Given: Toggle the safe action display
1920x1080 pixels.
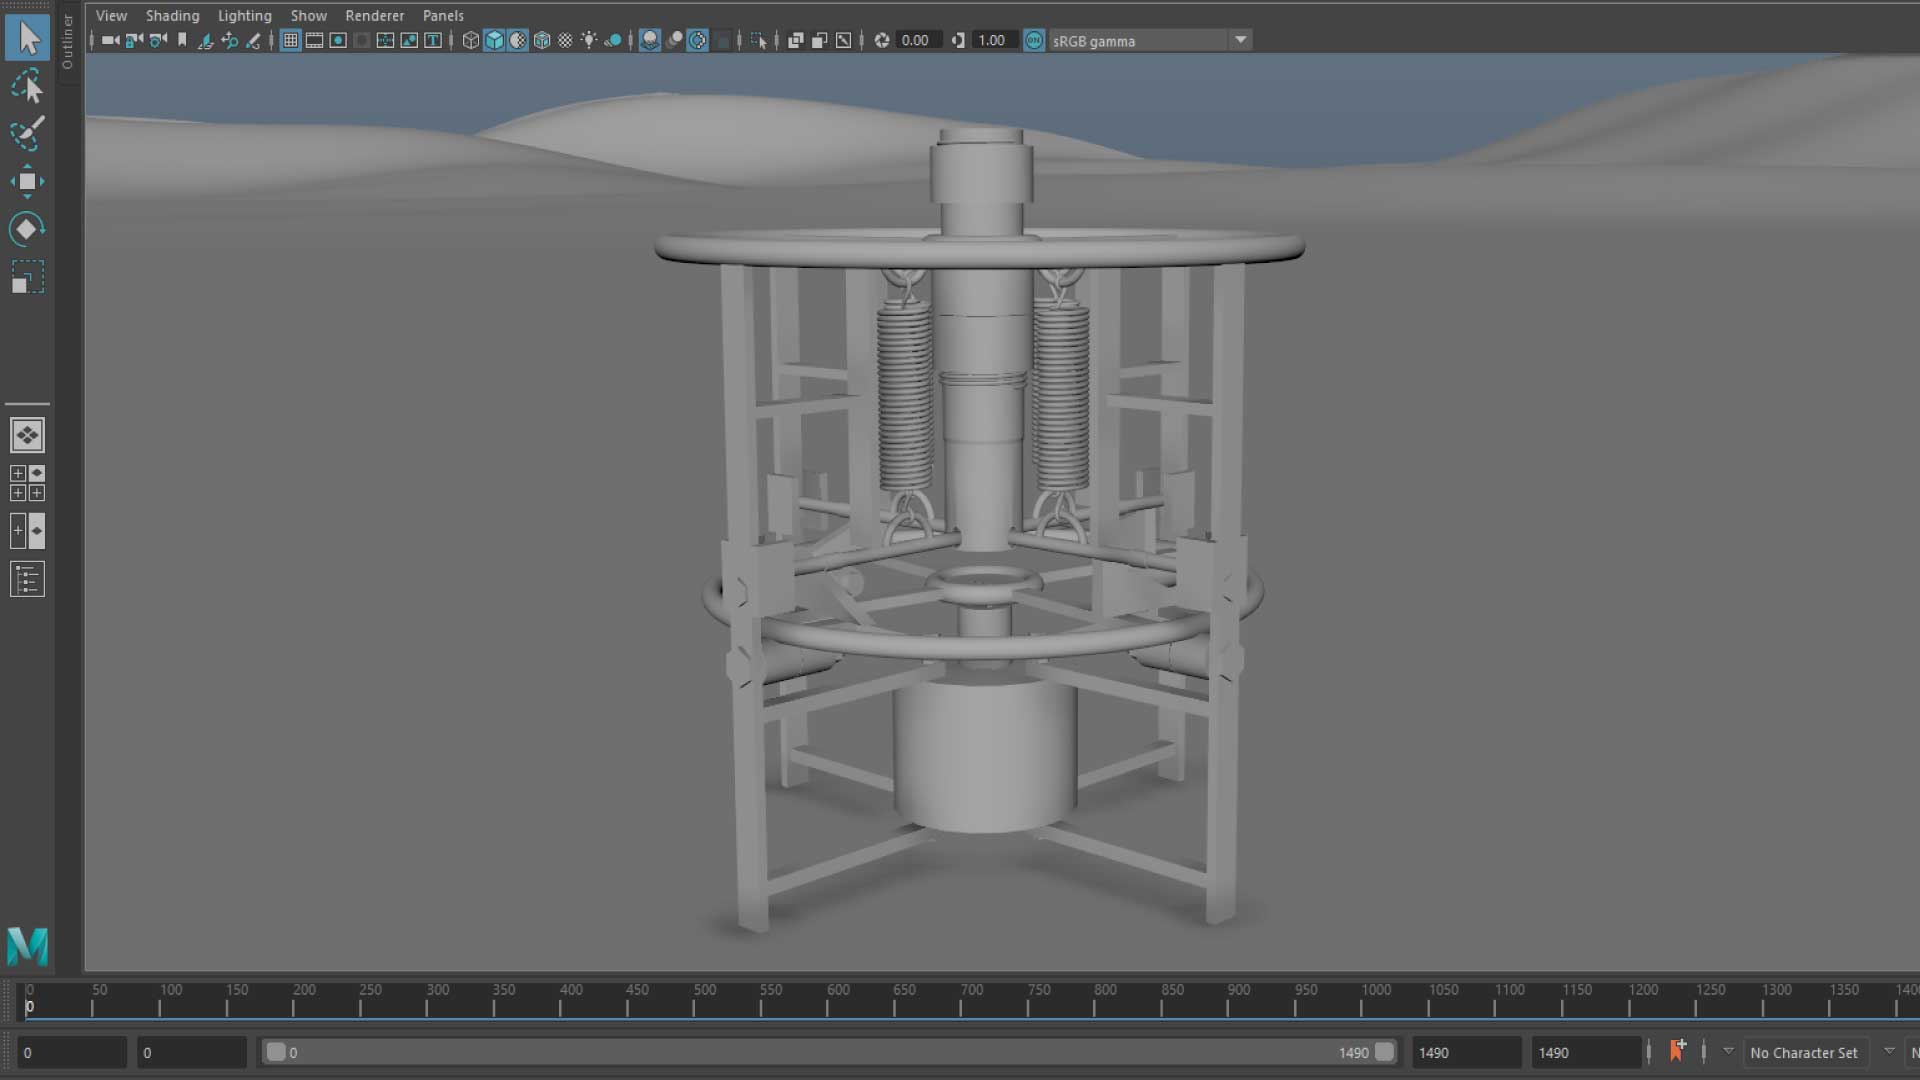Looking at the screenshot, I should [409, 40].
